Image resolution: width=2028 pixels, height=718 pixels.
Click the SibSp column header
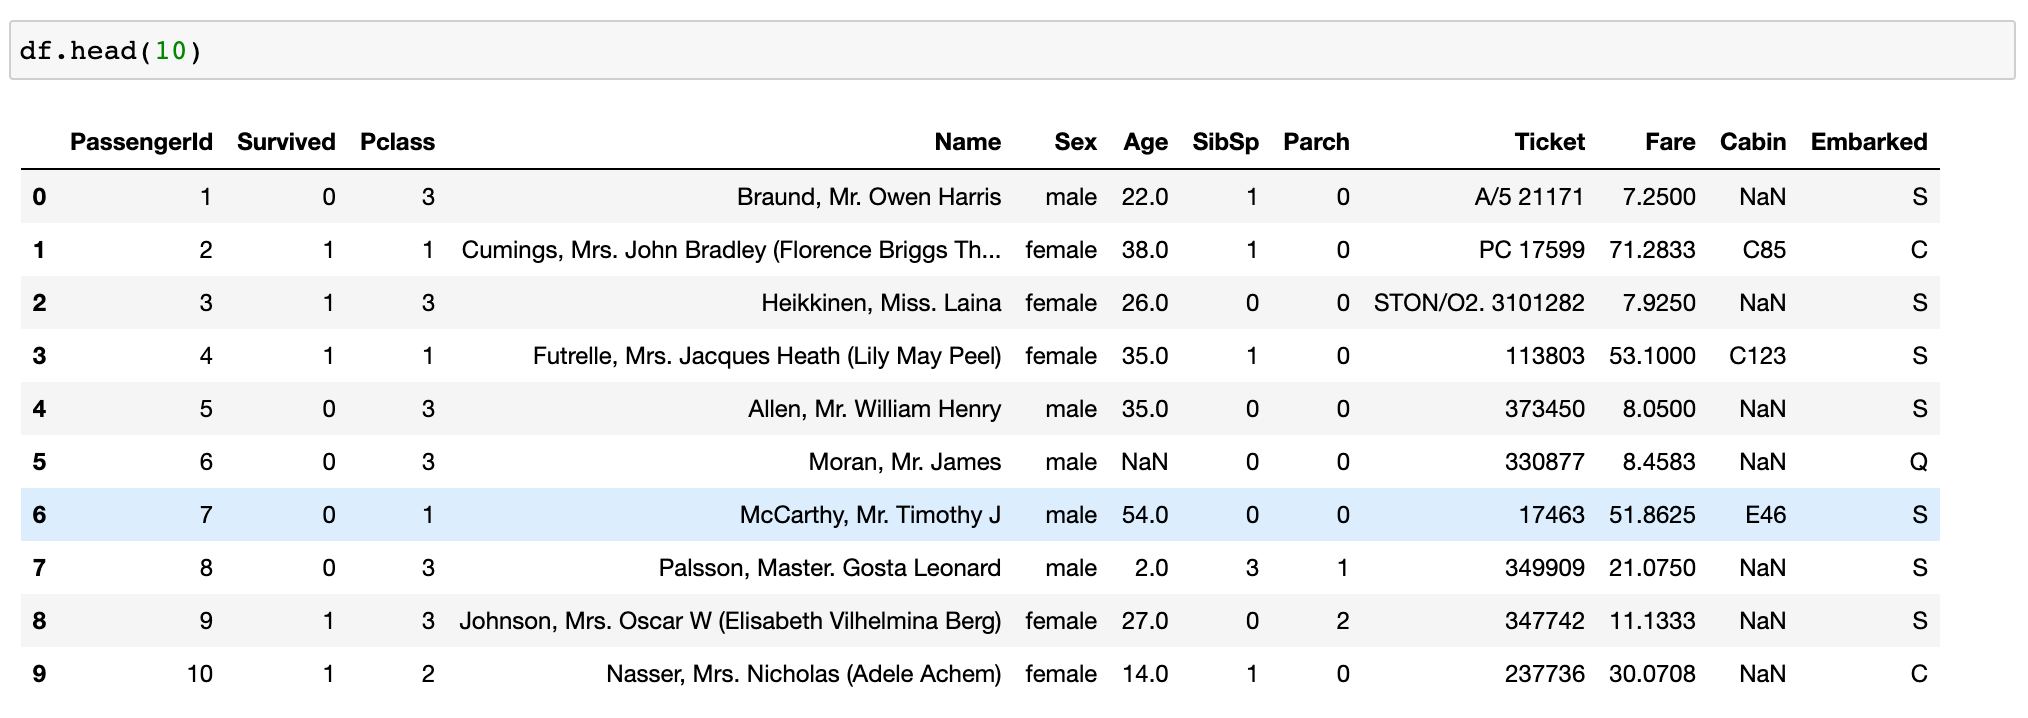coord(1225,142)
